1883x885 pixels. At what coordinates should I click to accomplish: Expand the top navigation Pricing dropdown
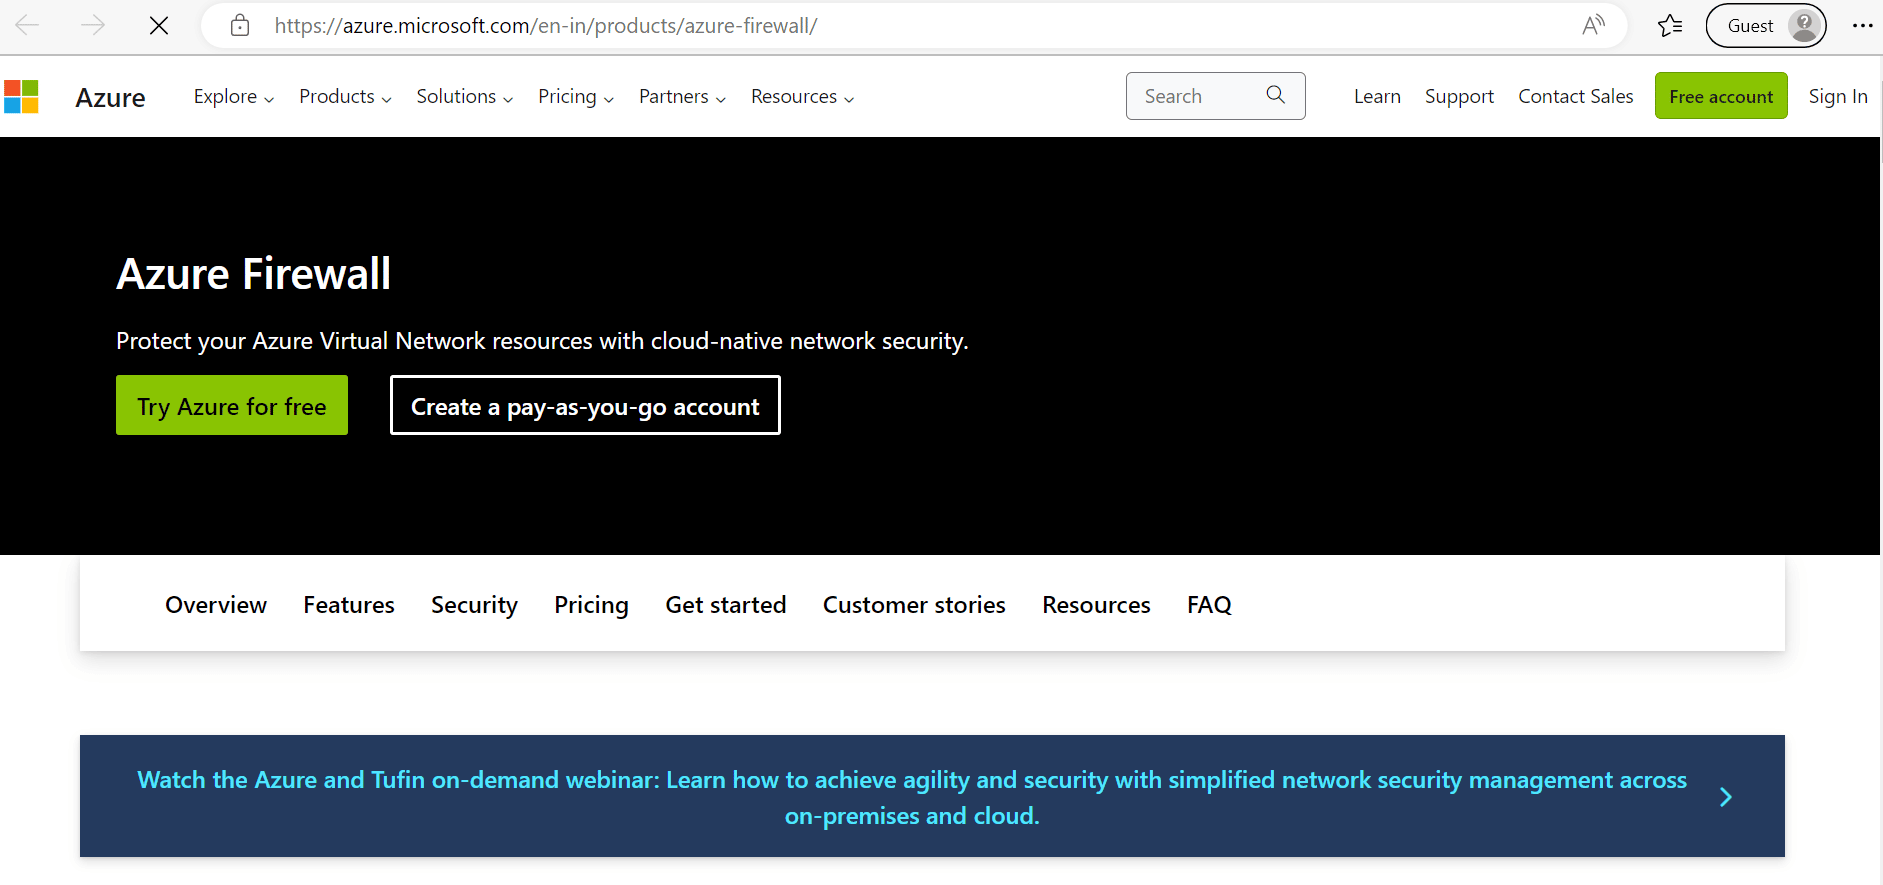[576, 97]
